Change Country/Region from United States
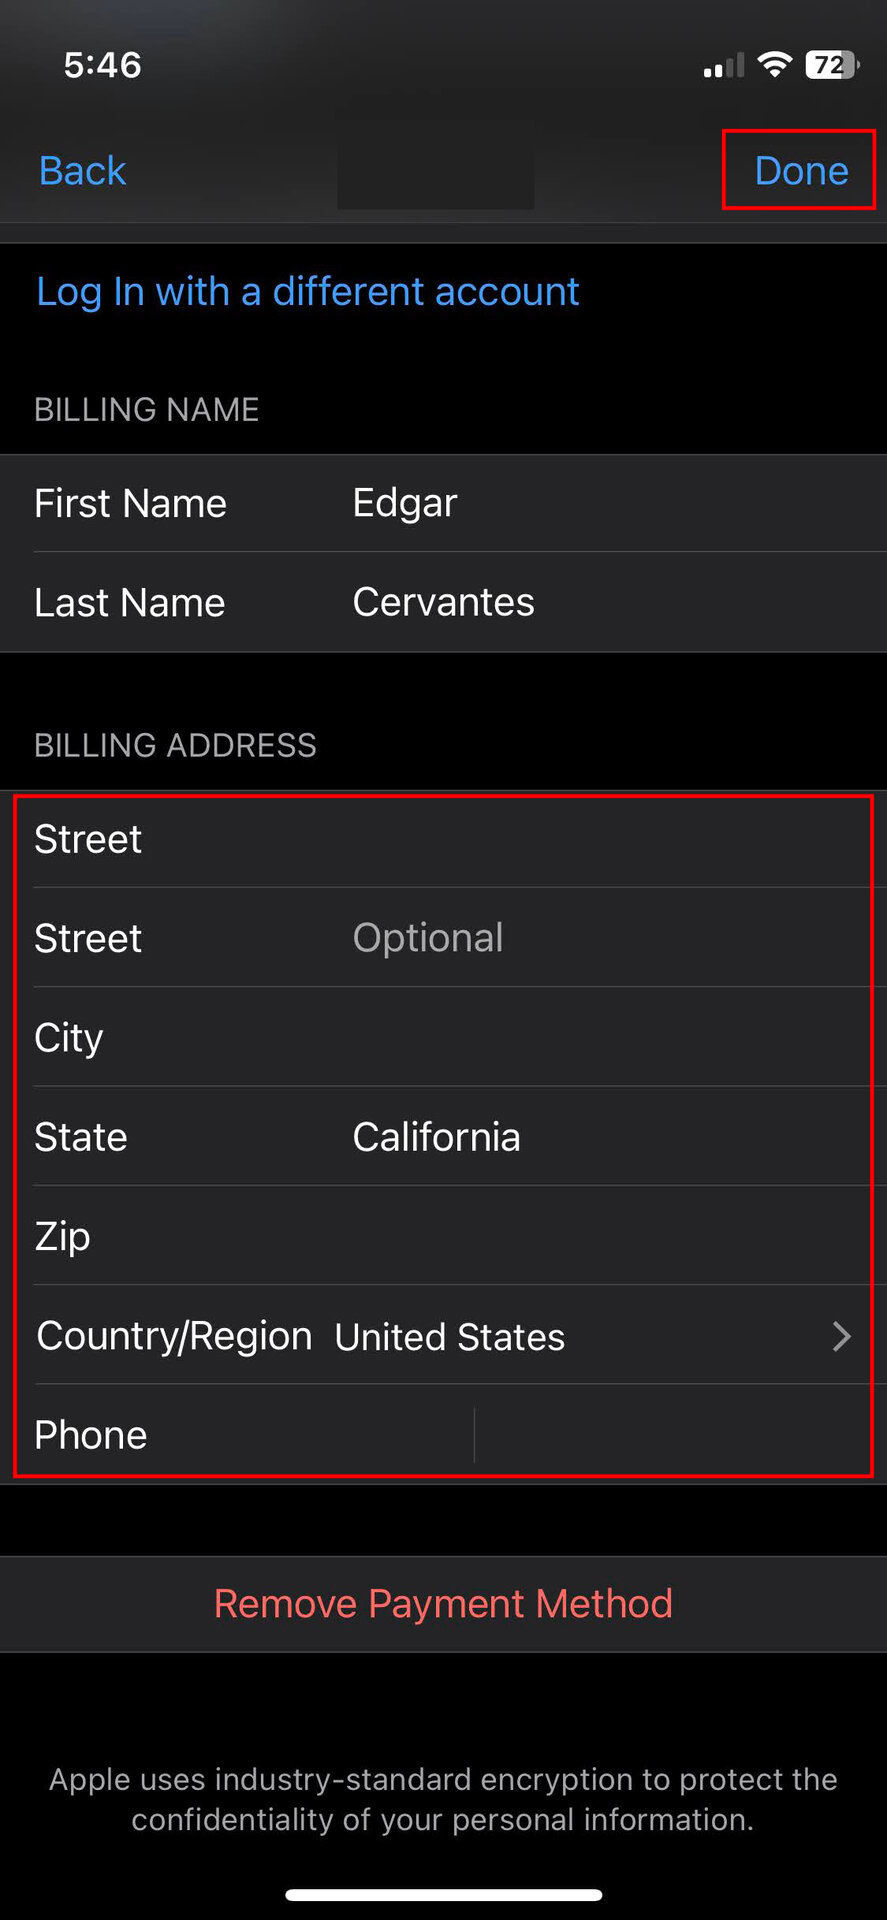 [450, 1337]
